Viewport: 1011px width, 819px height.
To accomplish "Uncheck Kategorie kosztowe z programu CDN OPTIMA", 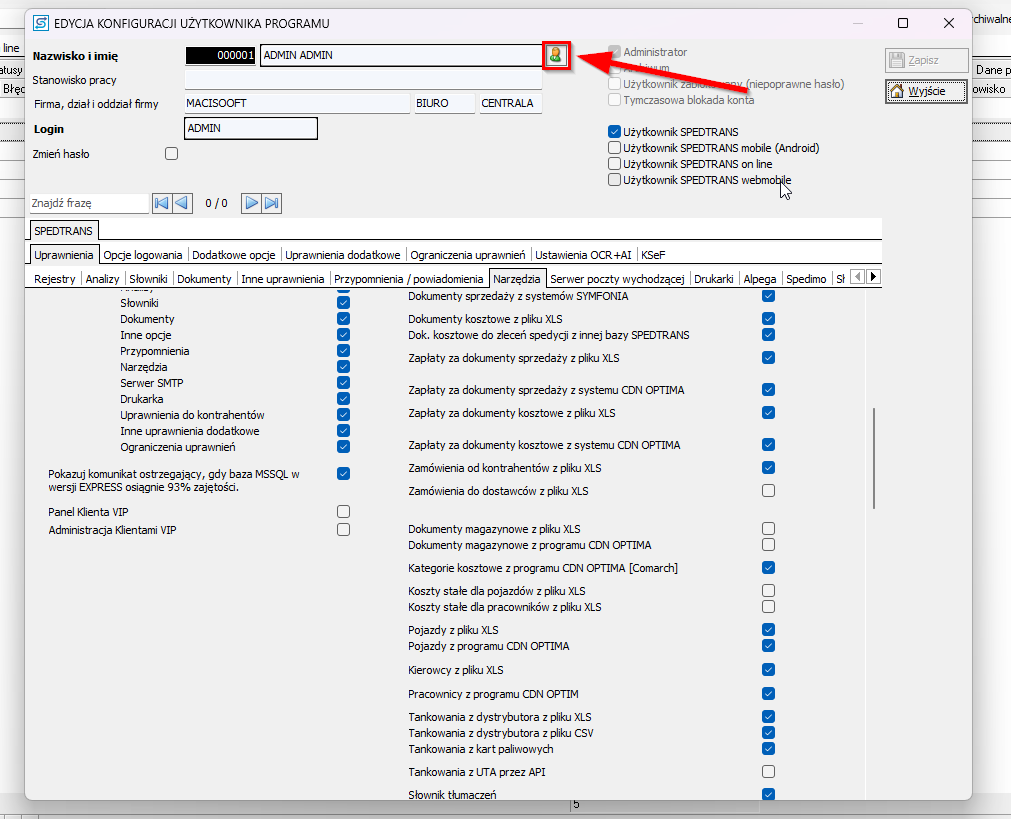I will tap(769, 567).
